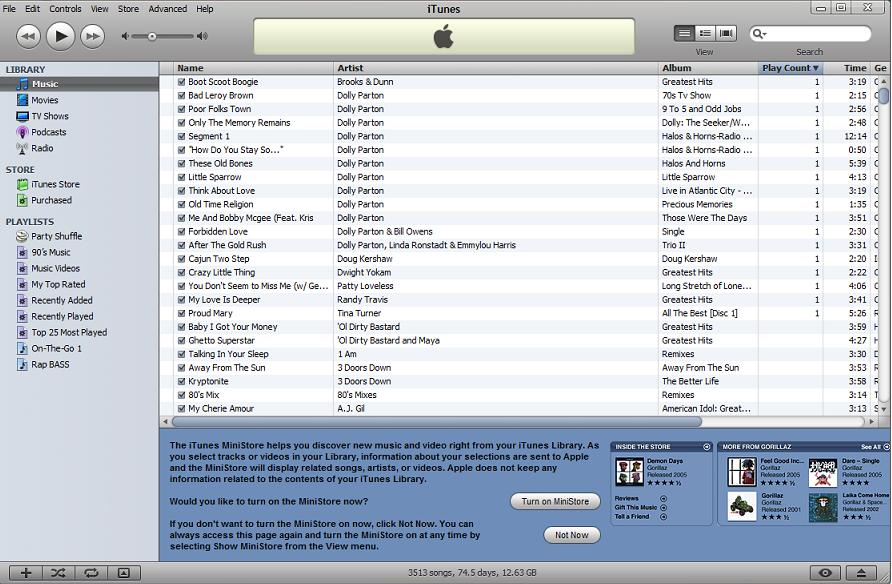
Task: Switch to list view
Action: 684,34
